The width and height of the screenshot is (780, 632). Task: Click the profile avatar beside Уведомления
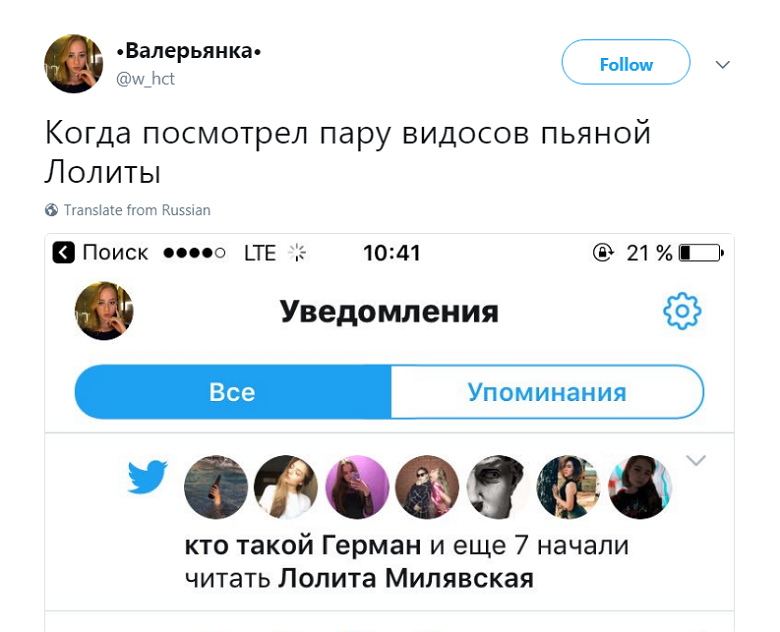pos(104,310)
